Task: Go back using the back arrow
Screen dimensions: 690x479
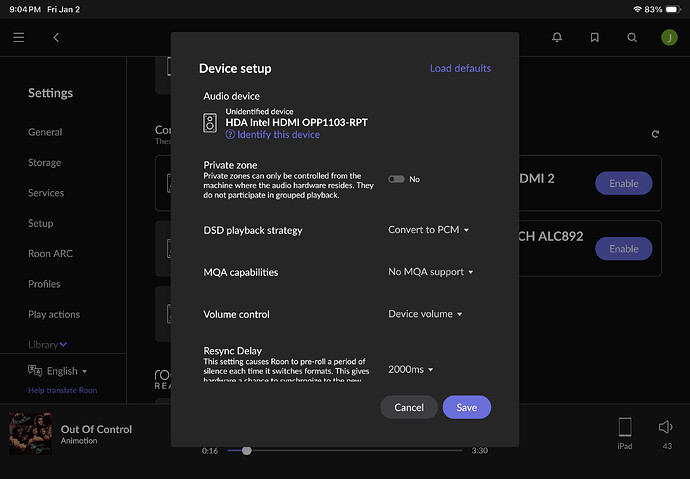Action: (56, 37)
